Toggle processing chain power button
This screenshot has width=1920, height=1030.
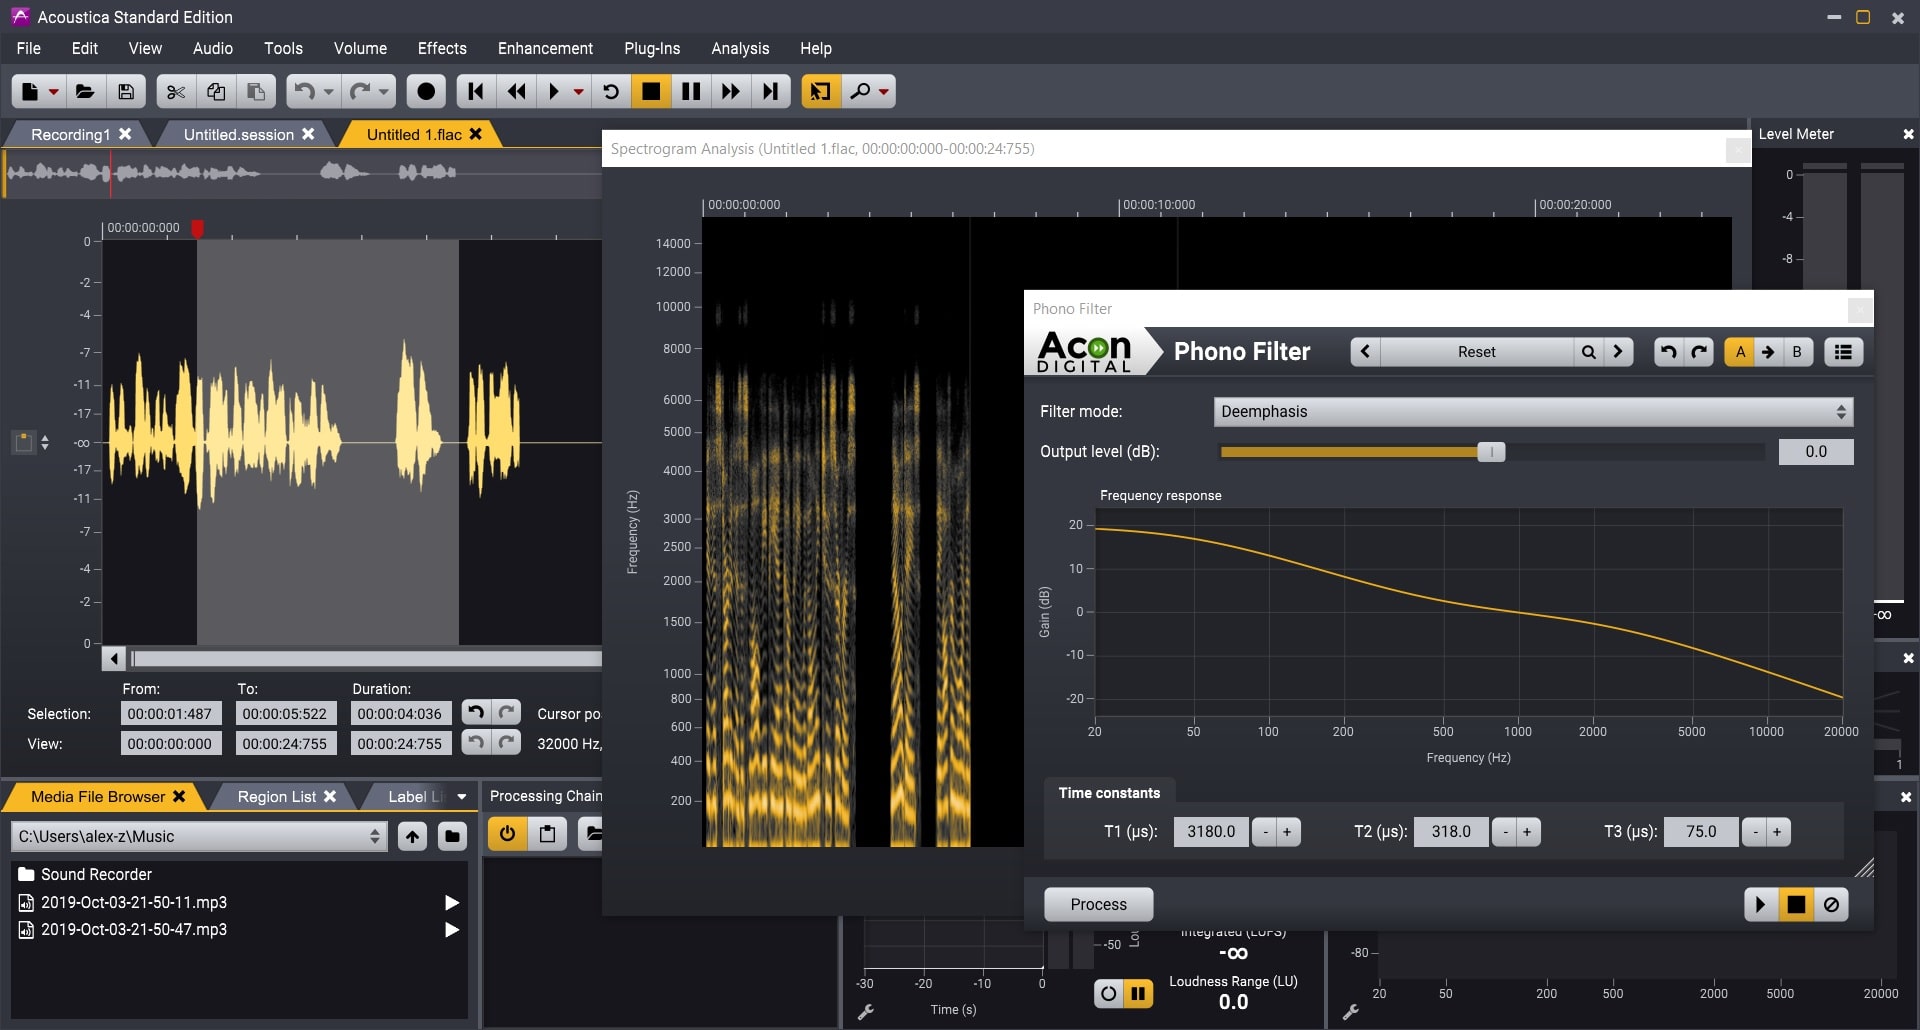pyautogui.click(x=507, y=834)
